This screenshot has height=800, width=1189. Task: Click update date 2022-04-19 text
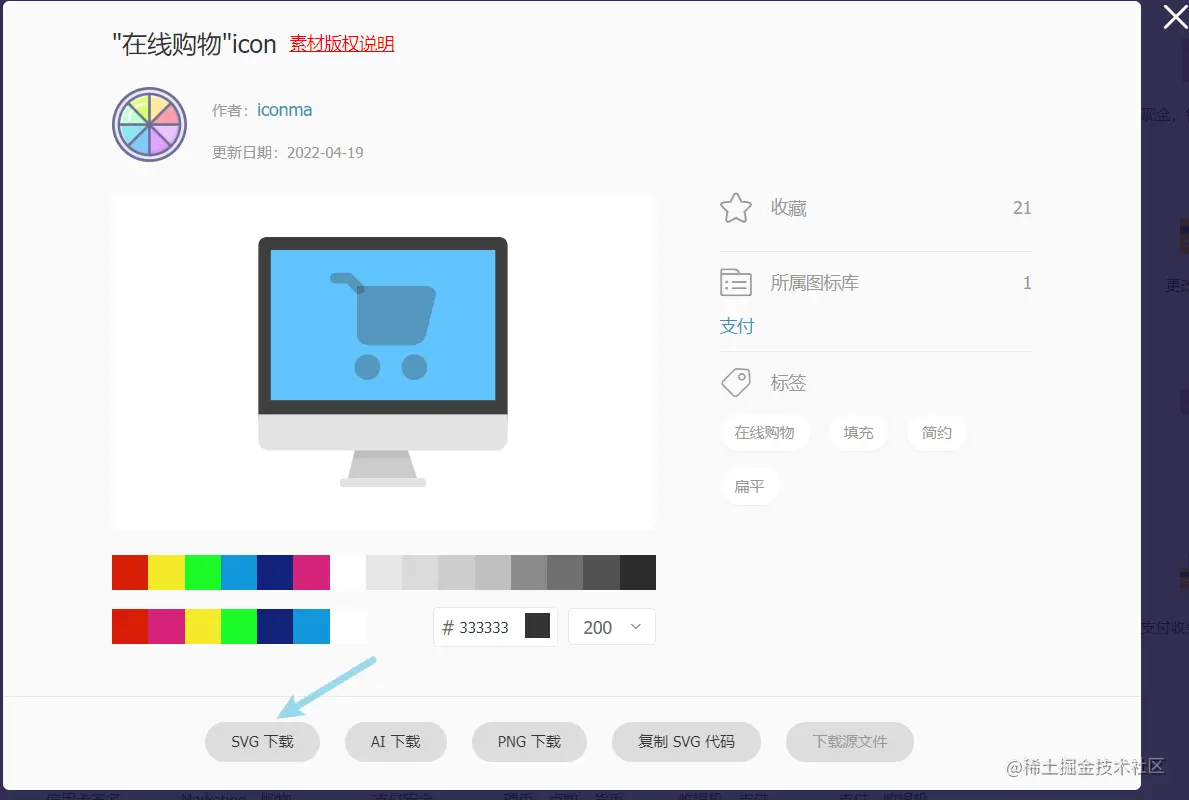[325, 152]
